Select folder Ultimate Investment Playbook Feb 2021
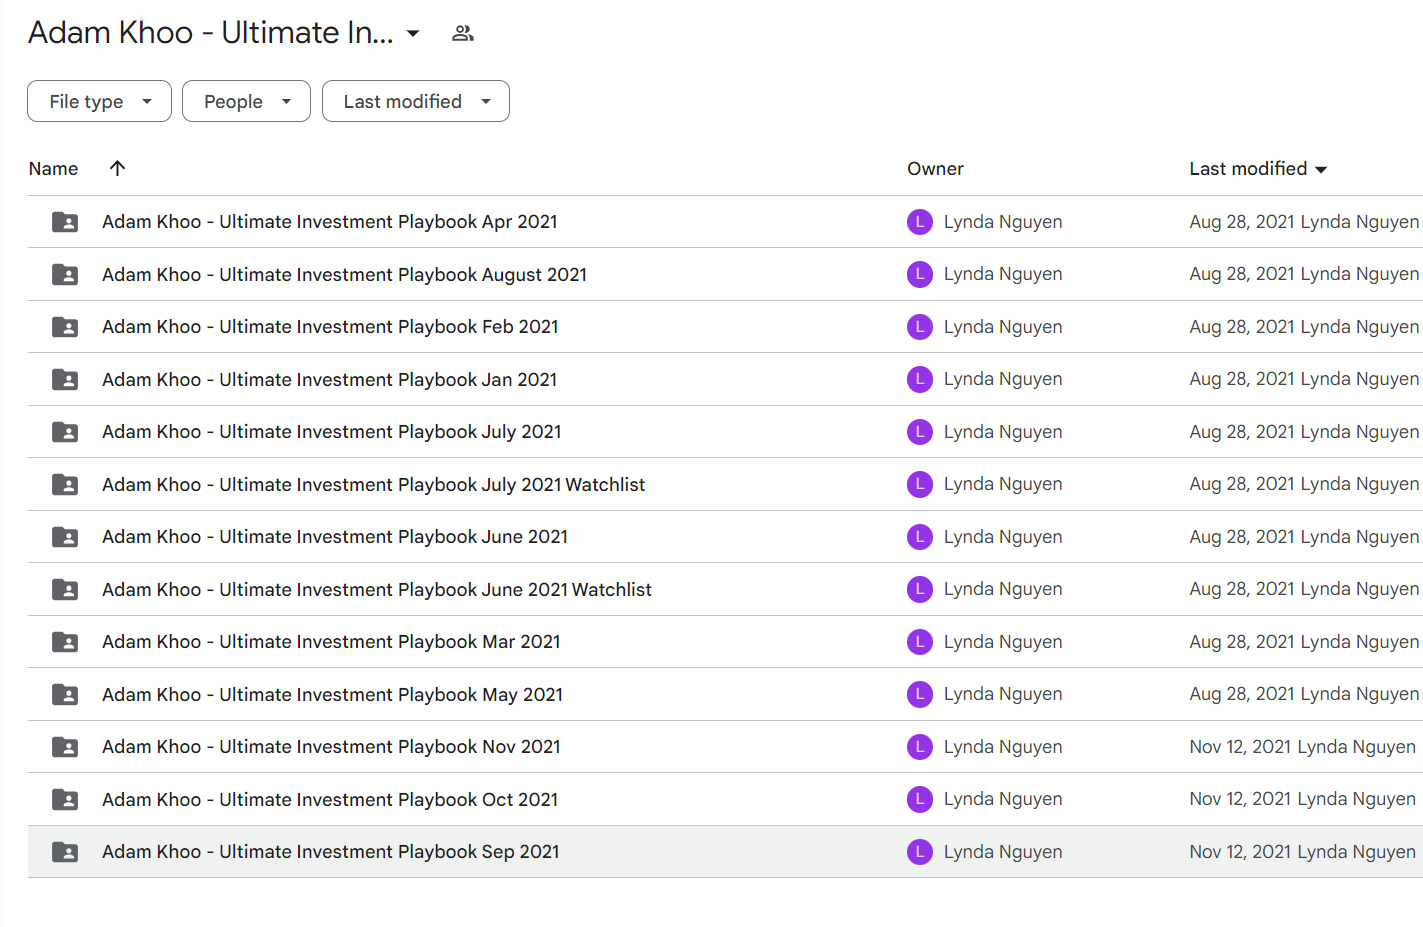The width and height of the screenshot is (1423, 927). point(330,327)
